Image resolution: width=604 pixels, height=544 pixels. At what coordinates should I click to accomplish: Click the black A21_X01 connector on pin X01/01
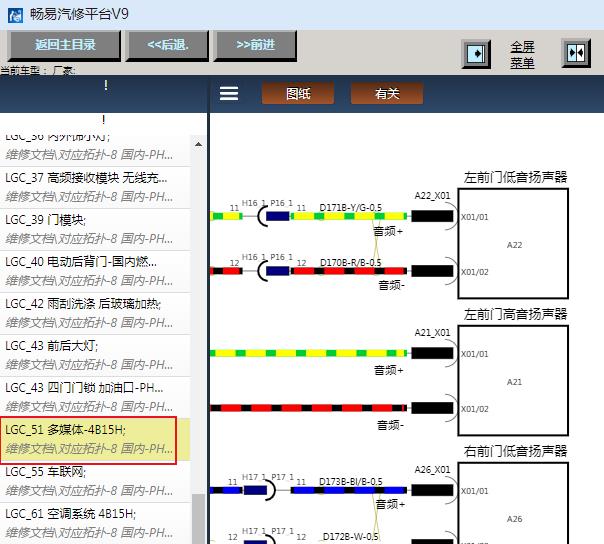click(x=432, y=353)
